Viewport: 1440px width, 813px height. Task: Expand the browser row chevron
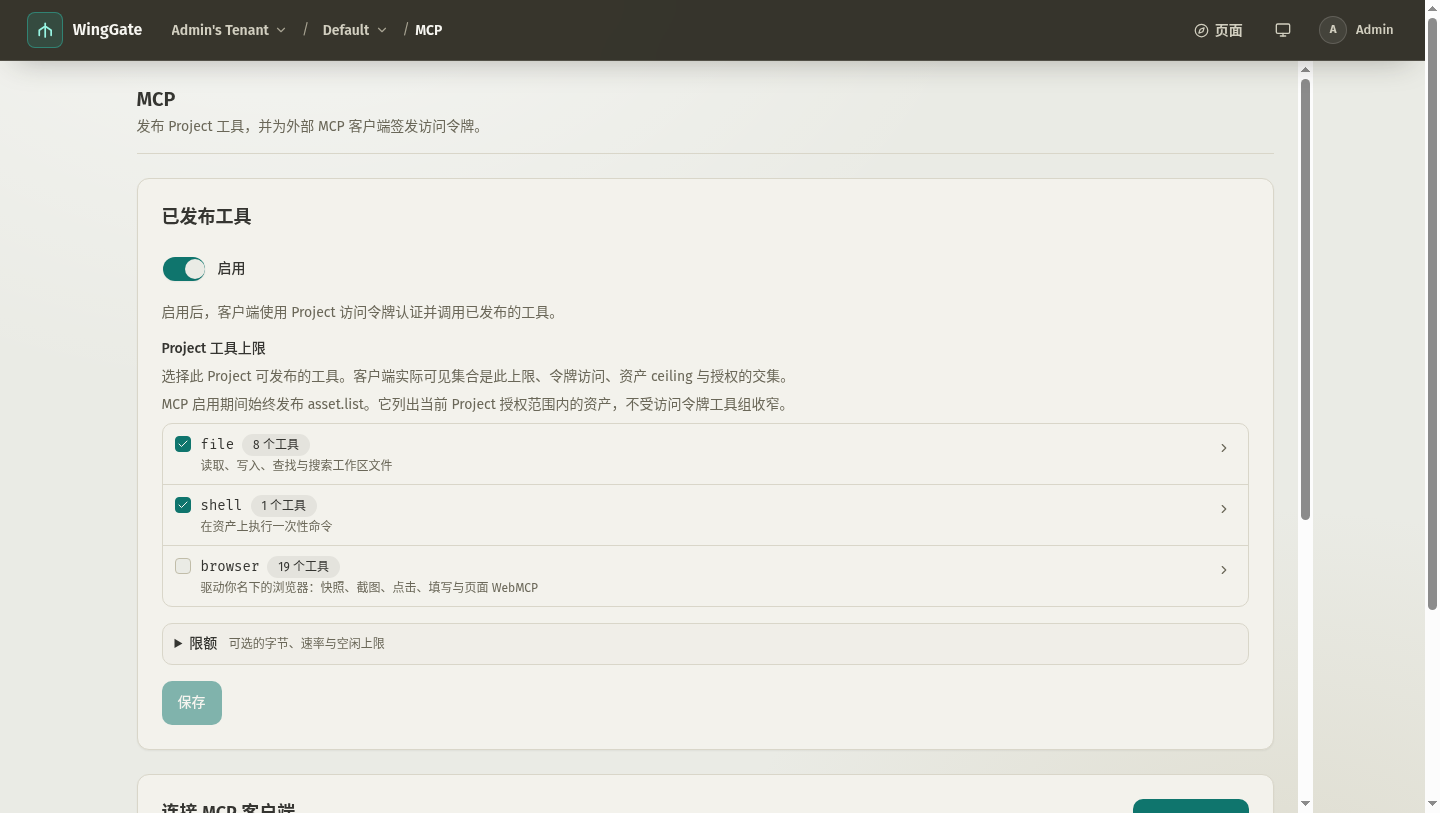point(1223,570)
